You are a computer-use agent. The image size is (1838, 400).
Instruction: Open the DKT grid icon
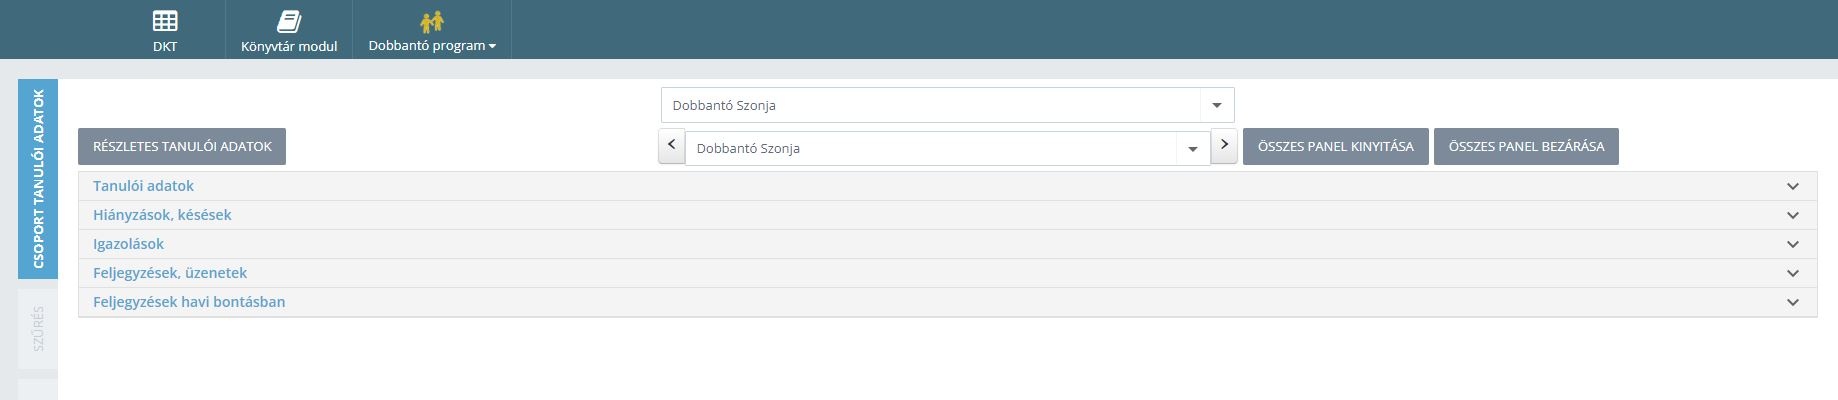[165, 21]
